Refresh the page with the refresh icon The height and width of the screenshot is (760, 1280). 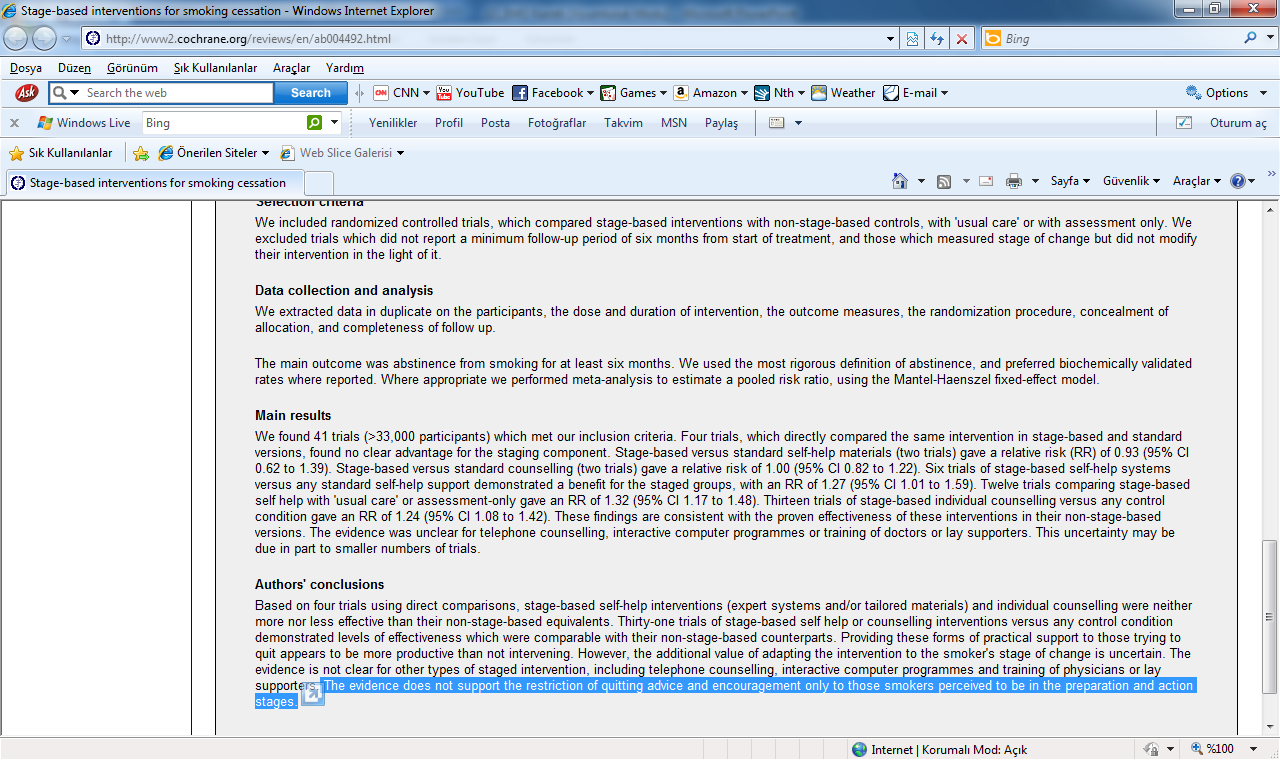pos(937,38)
